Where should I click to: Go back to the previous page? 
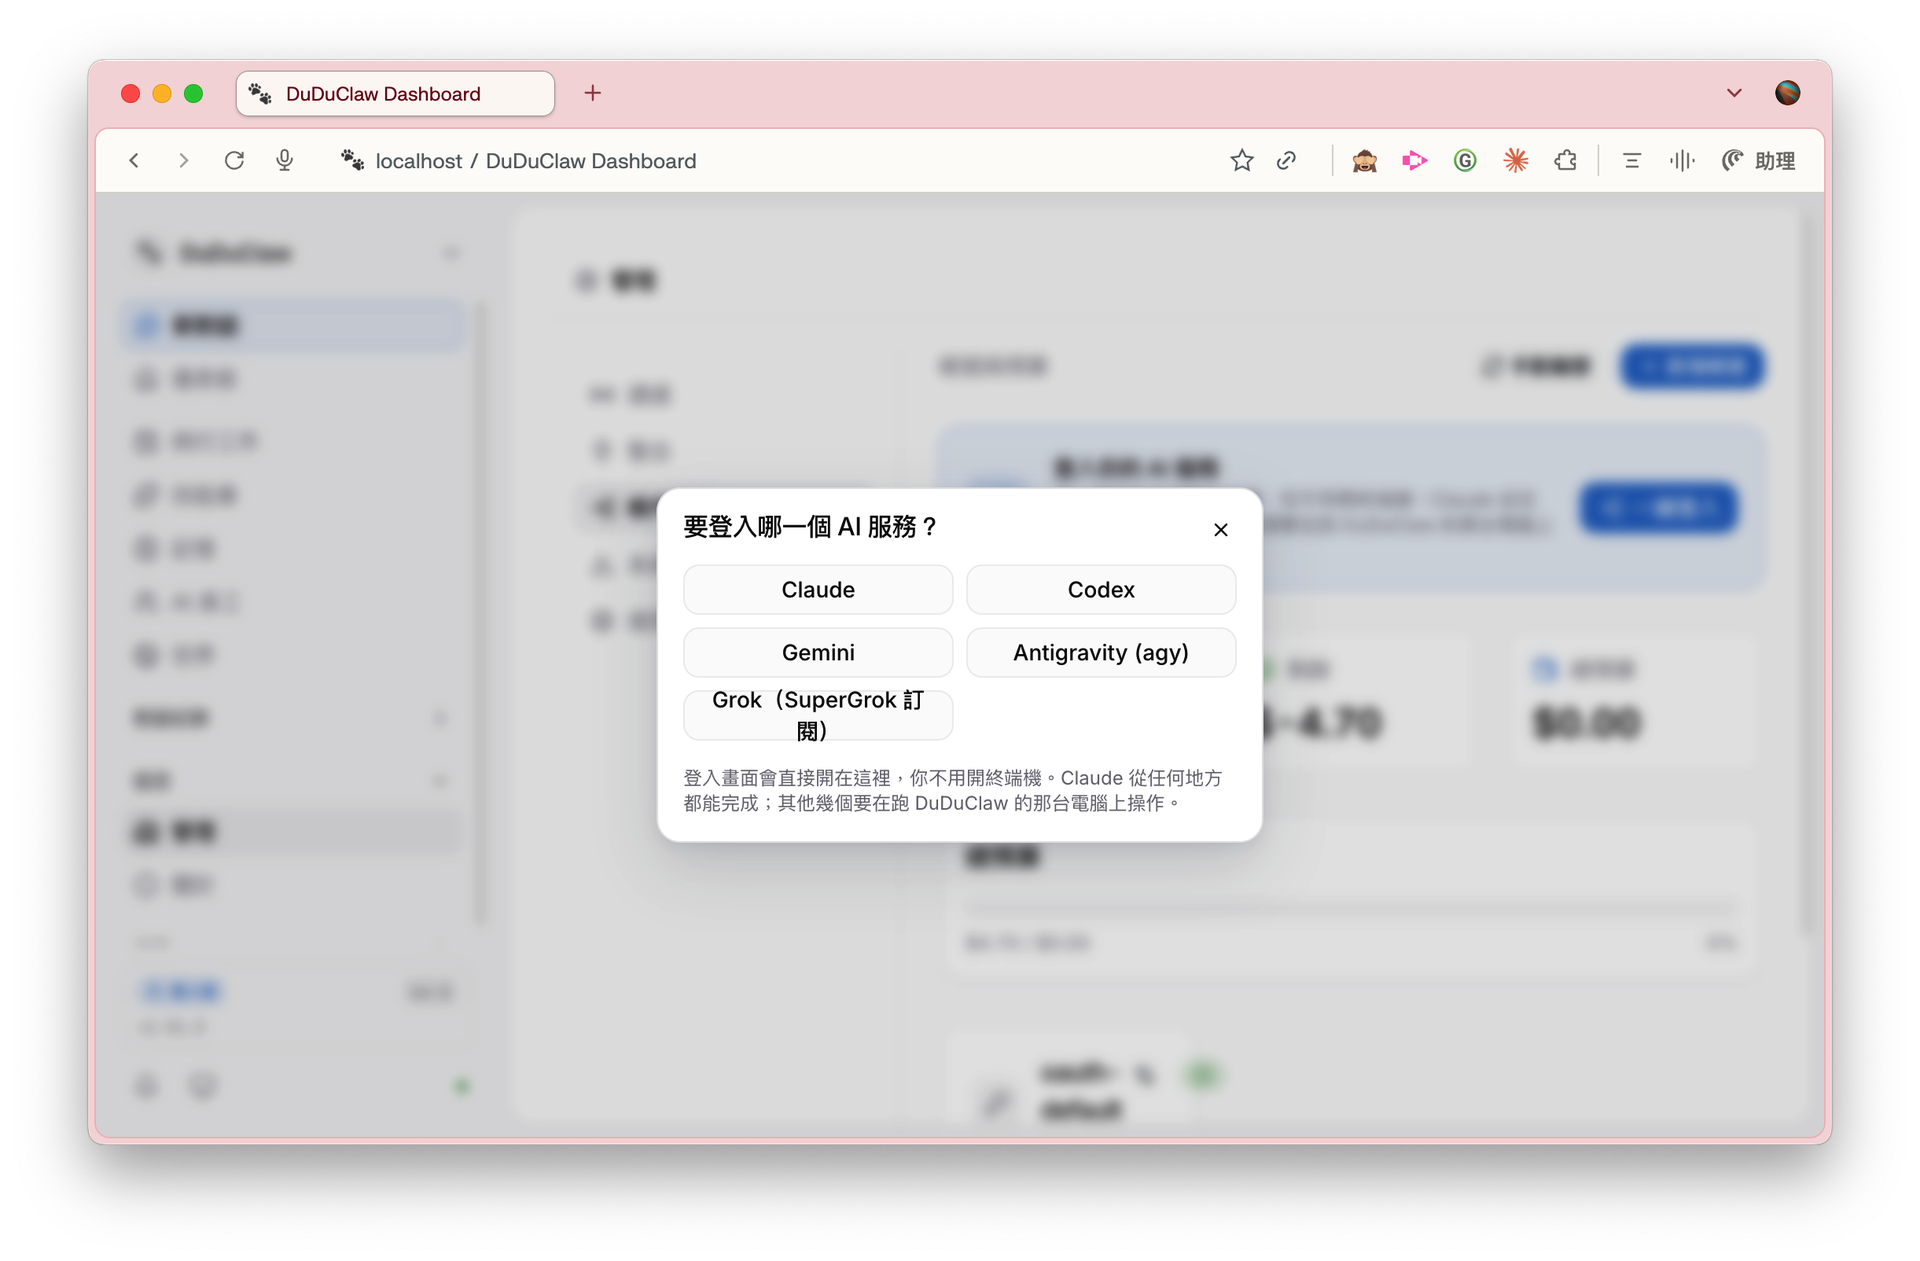134,161
